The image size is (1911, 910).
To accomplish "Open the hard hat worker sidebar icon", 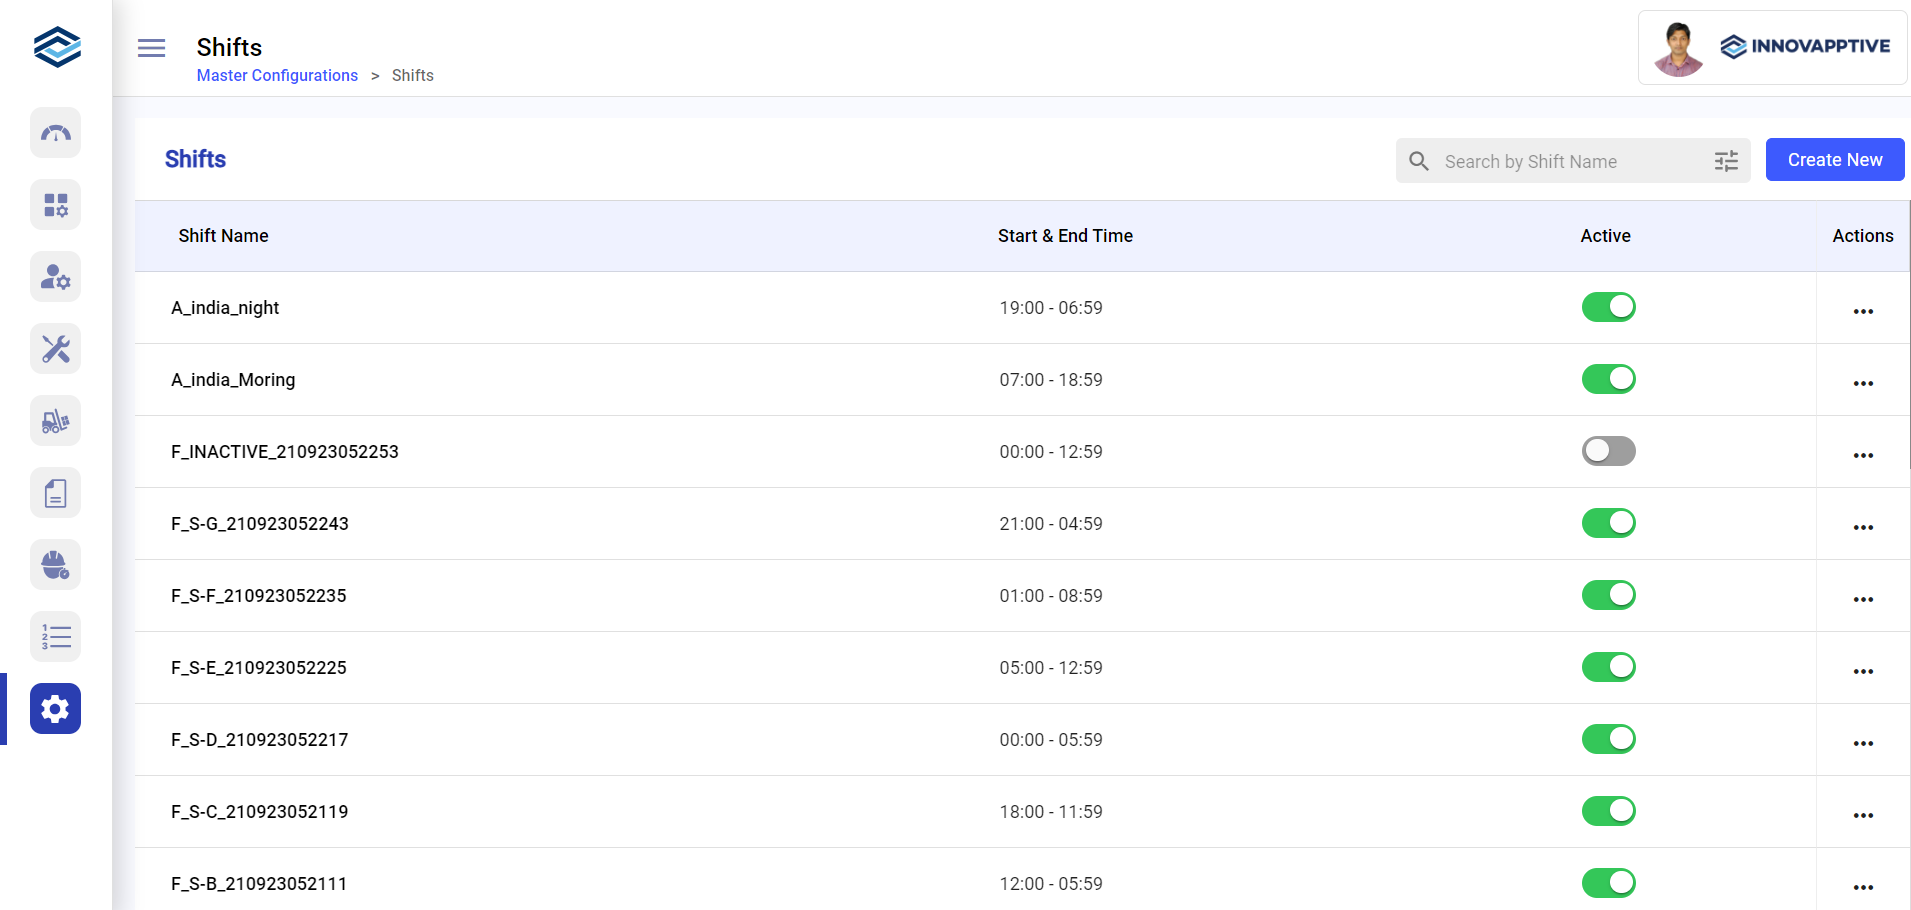I will pyautogui.click(x=55, y=565).
